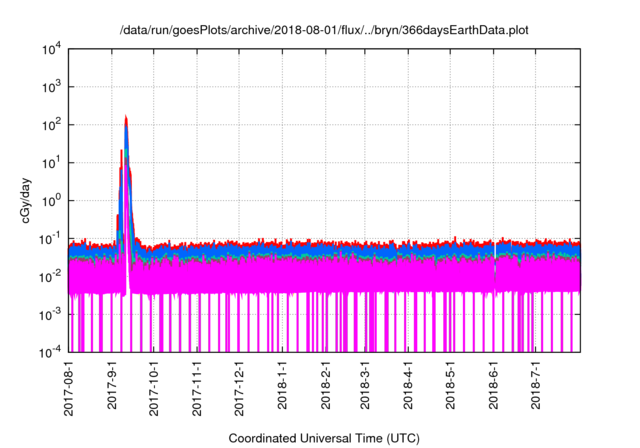
Task: Click the 10^-1 y-axis tick label
Action: [x=50, y=239]
